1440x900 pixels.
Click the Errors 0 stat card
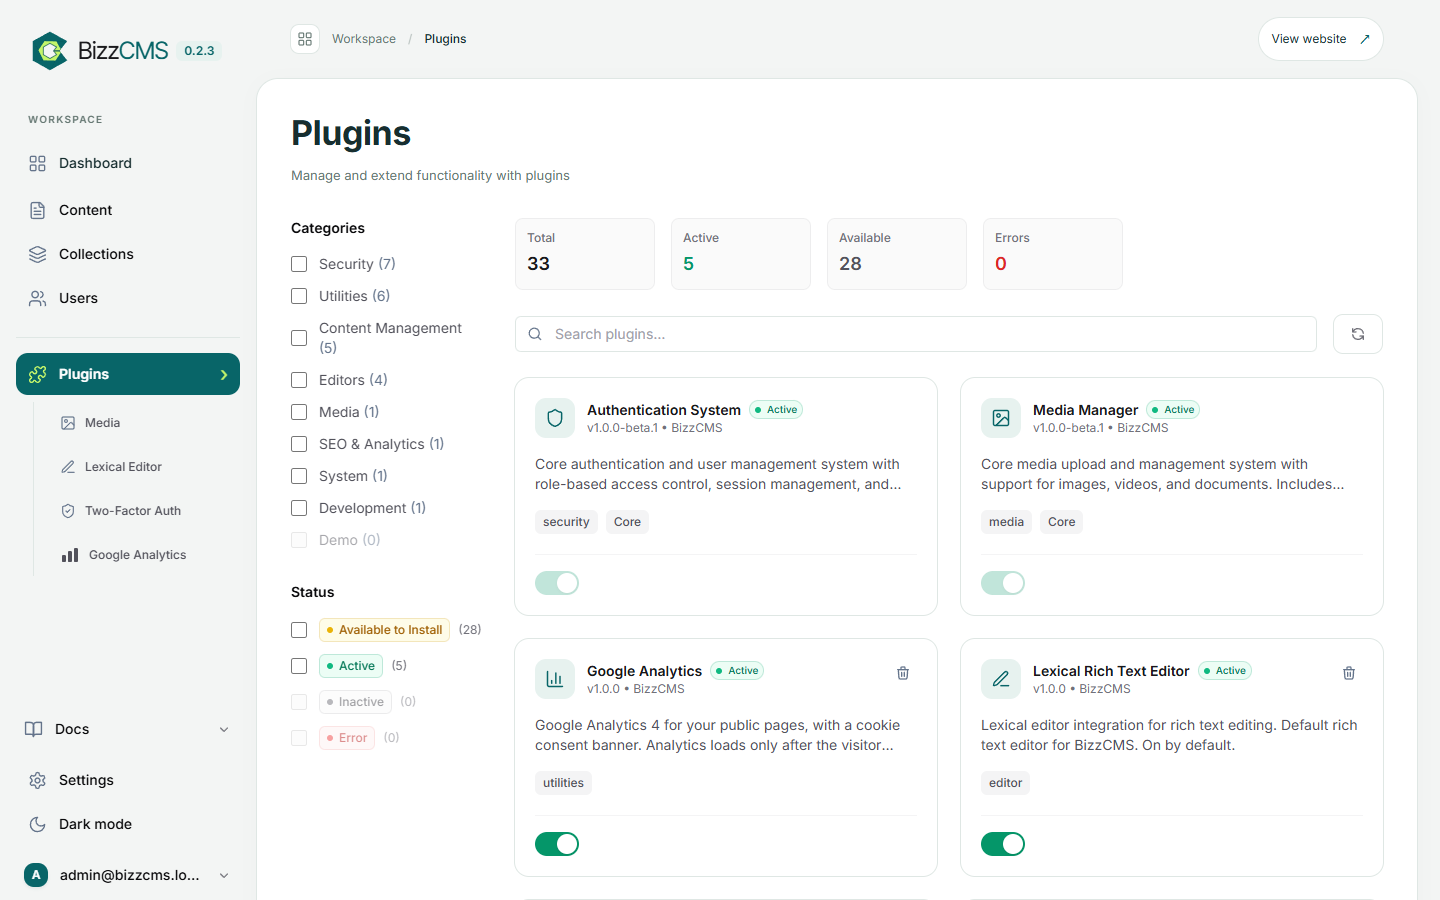pos(1053,254)
